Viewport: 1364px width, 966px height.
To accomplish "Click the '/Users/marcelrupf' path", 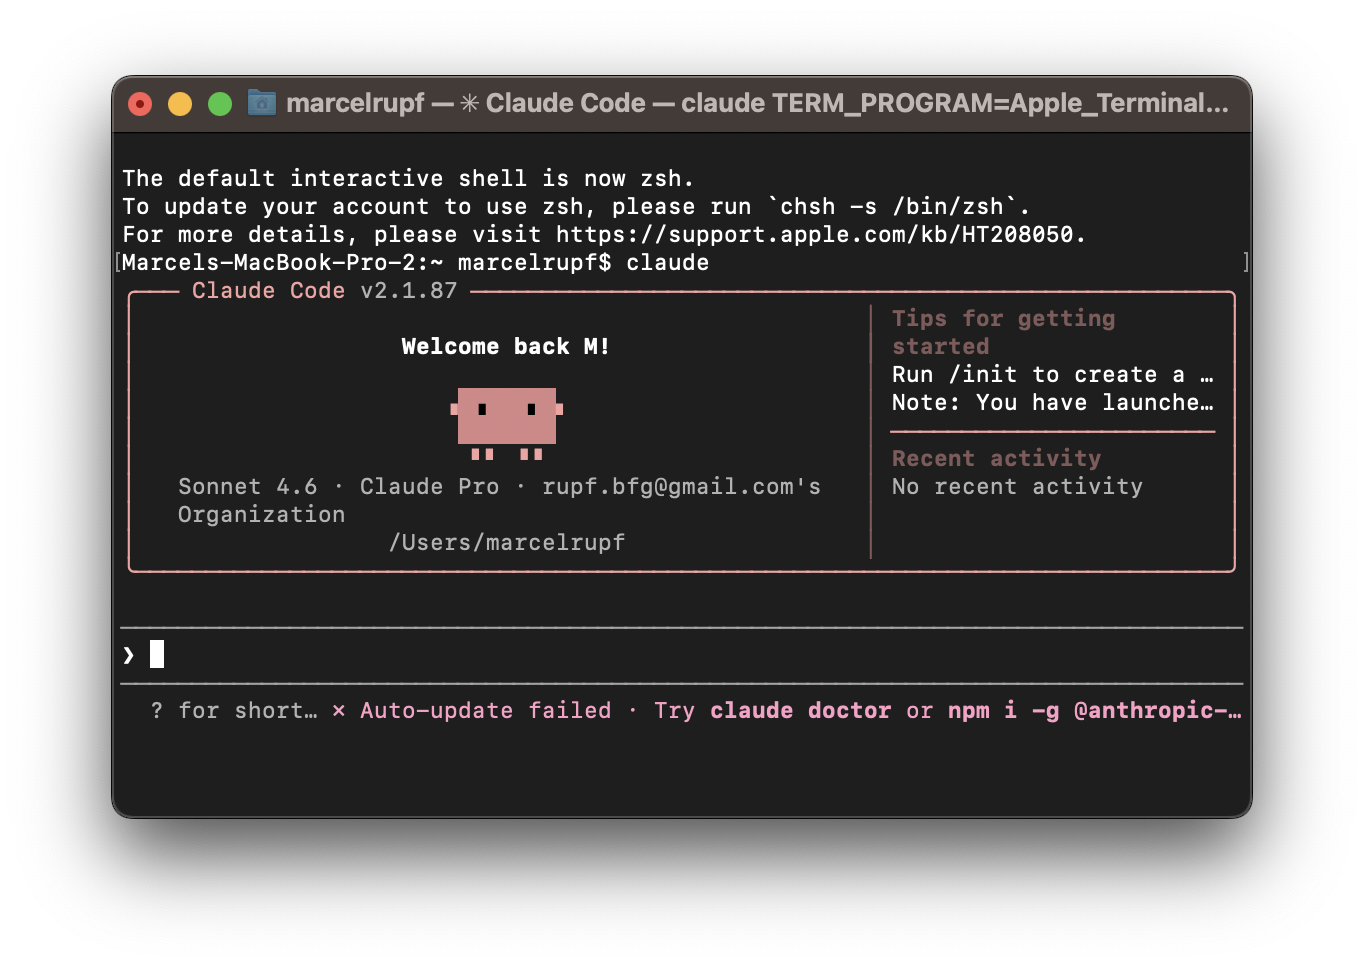I will pyautogui.click(x=507, y=543).
